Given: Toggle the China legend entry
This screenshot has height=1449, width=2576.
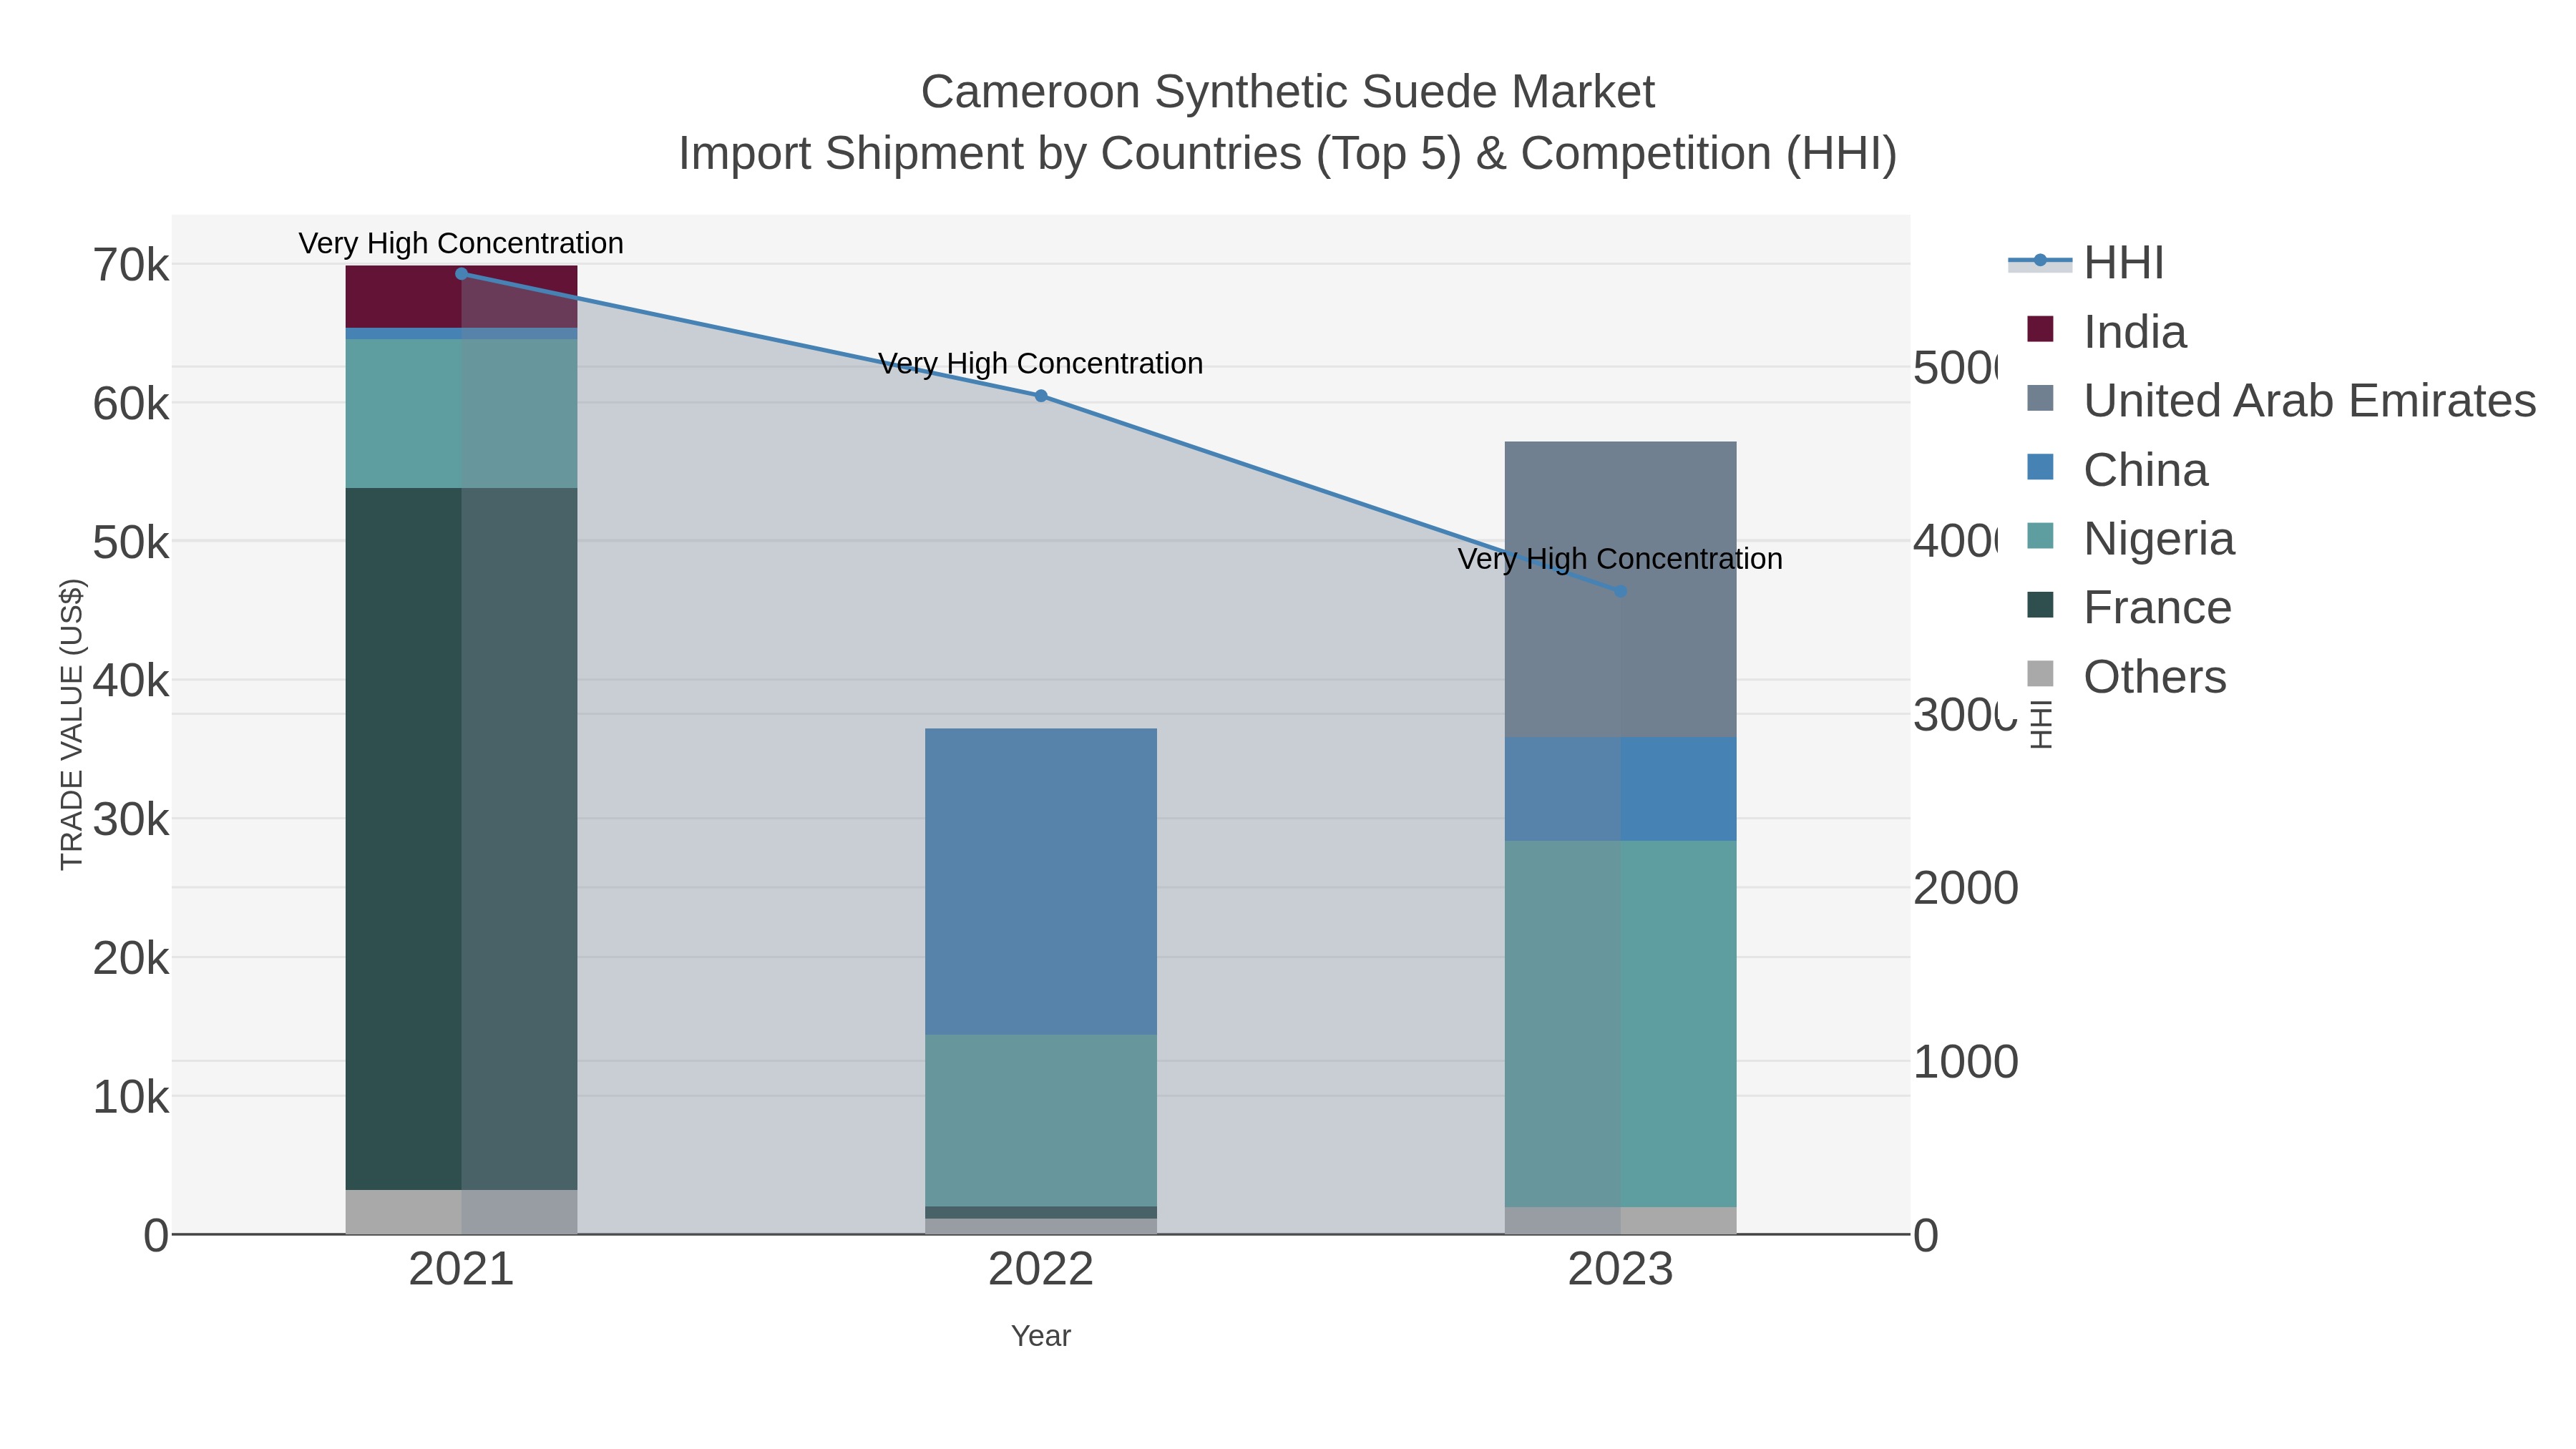Looking at the screenshot, I should (2117, 470).
